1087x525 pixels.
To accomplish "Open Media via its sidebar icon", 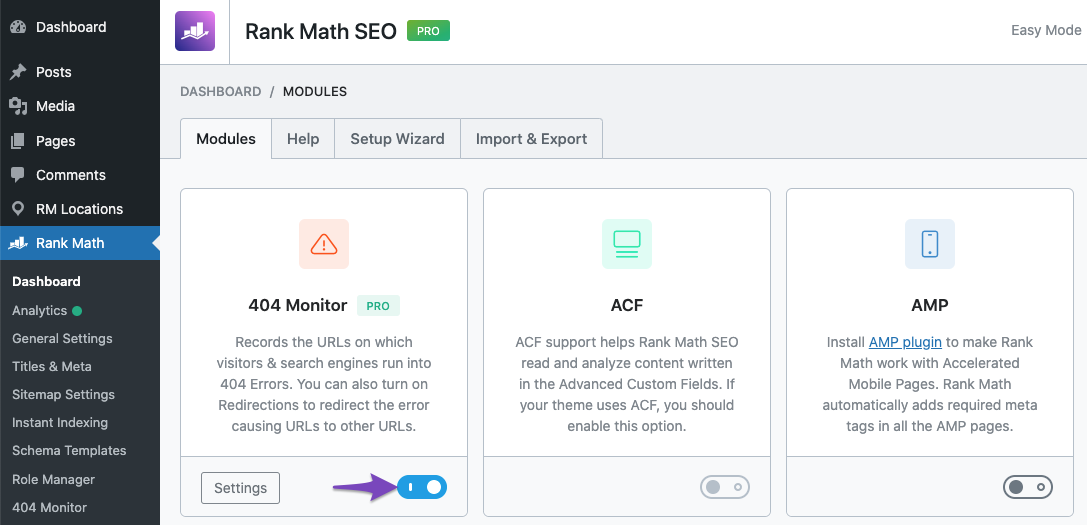I will [18, 106].
